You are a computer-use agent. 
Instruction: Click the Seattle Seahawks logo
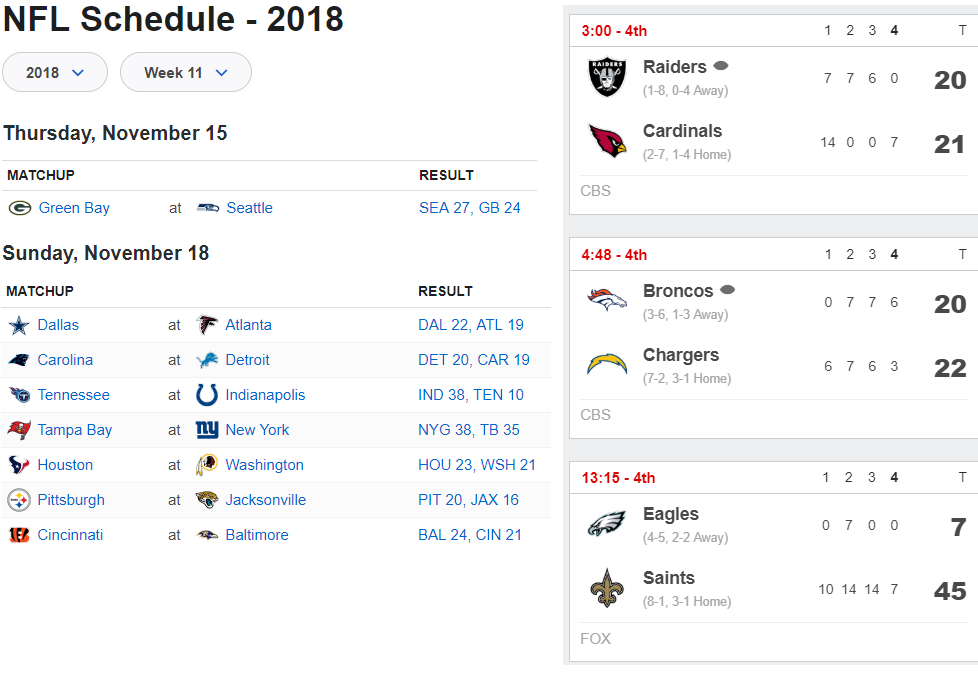(208, 208)
